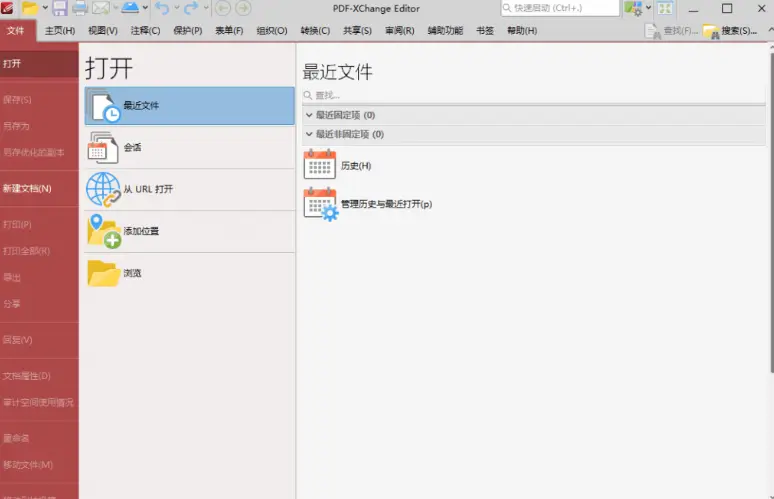Select 回复(V) in the red sidebar
Image resolution: width=774 pixels, height=499 pixels.
(x=39, y=340)
